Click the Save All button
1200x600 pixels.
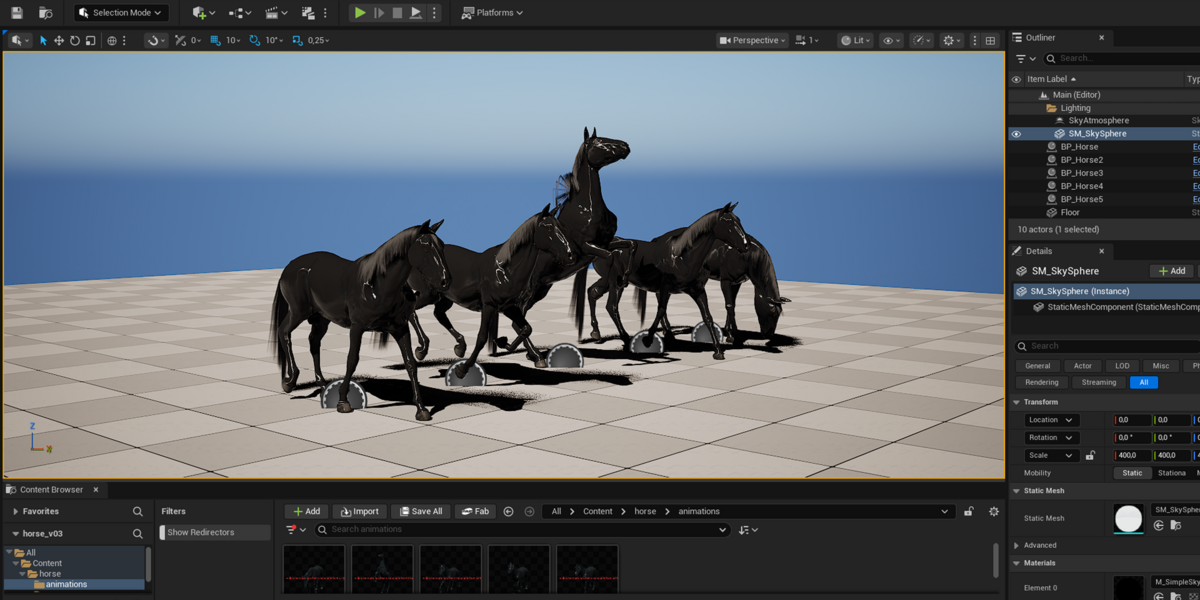point(420,511)
